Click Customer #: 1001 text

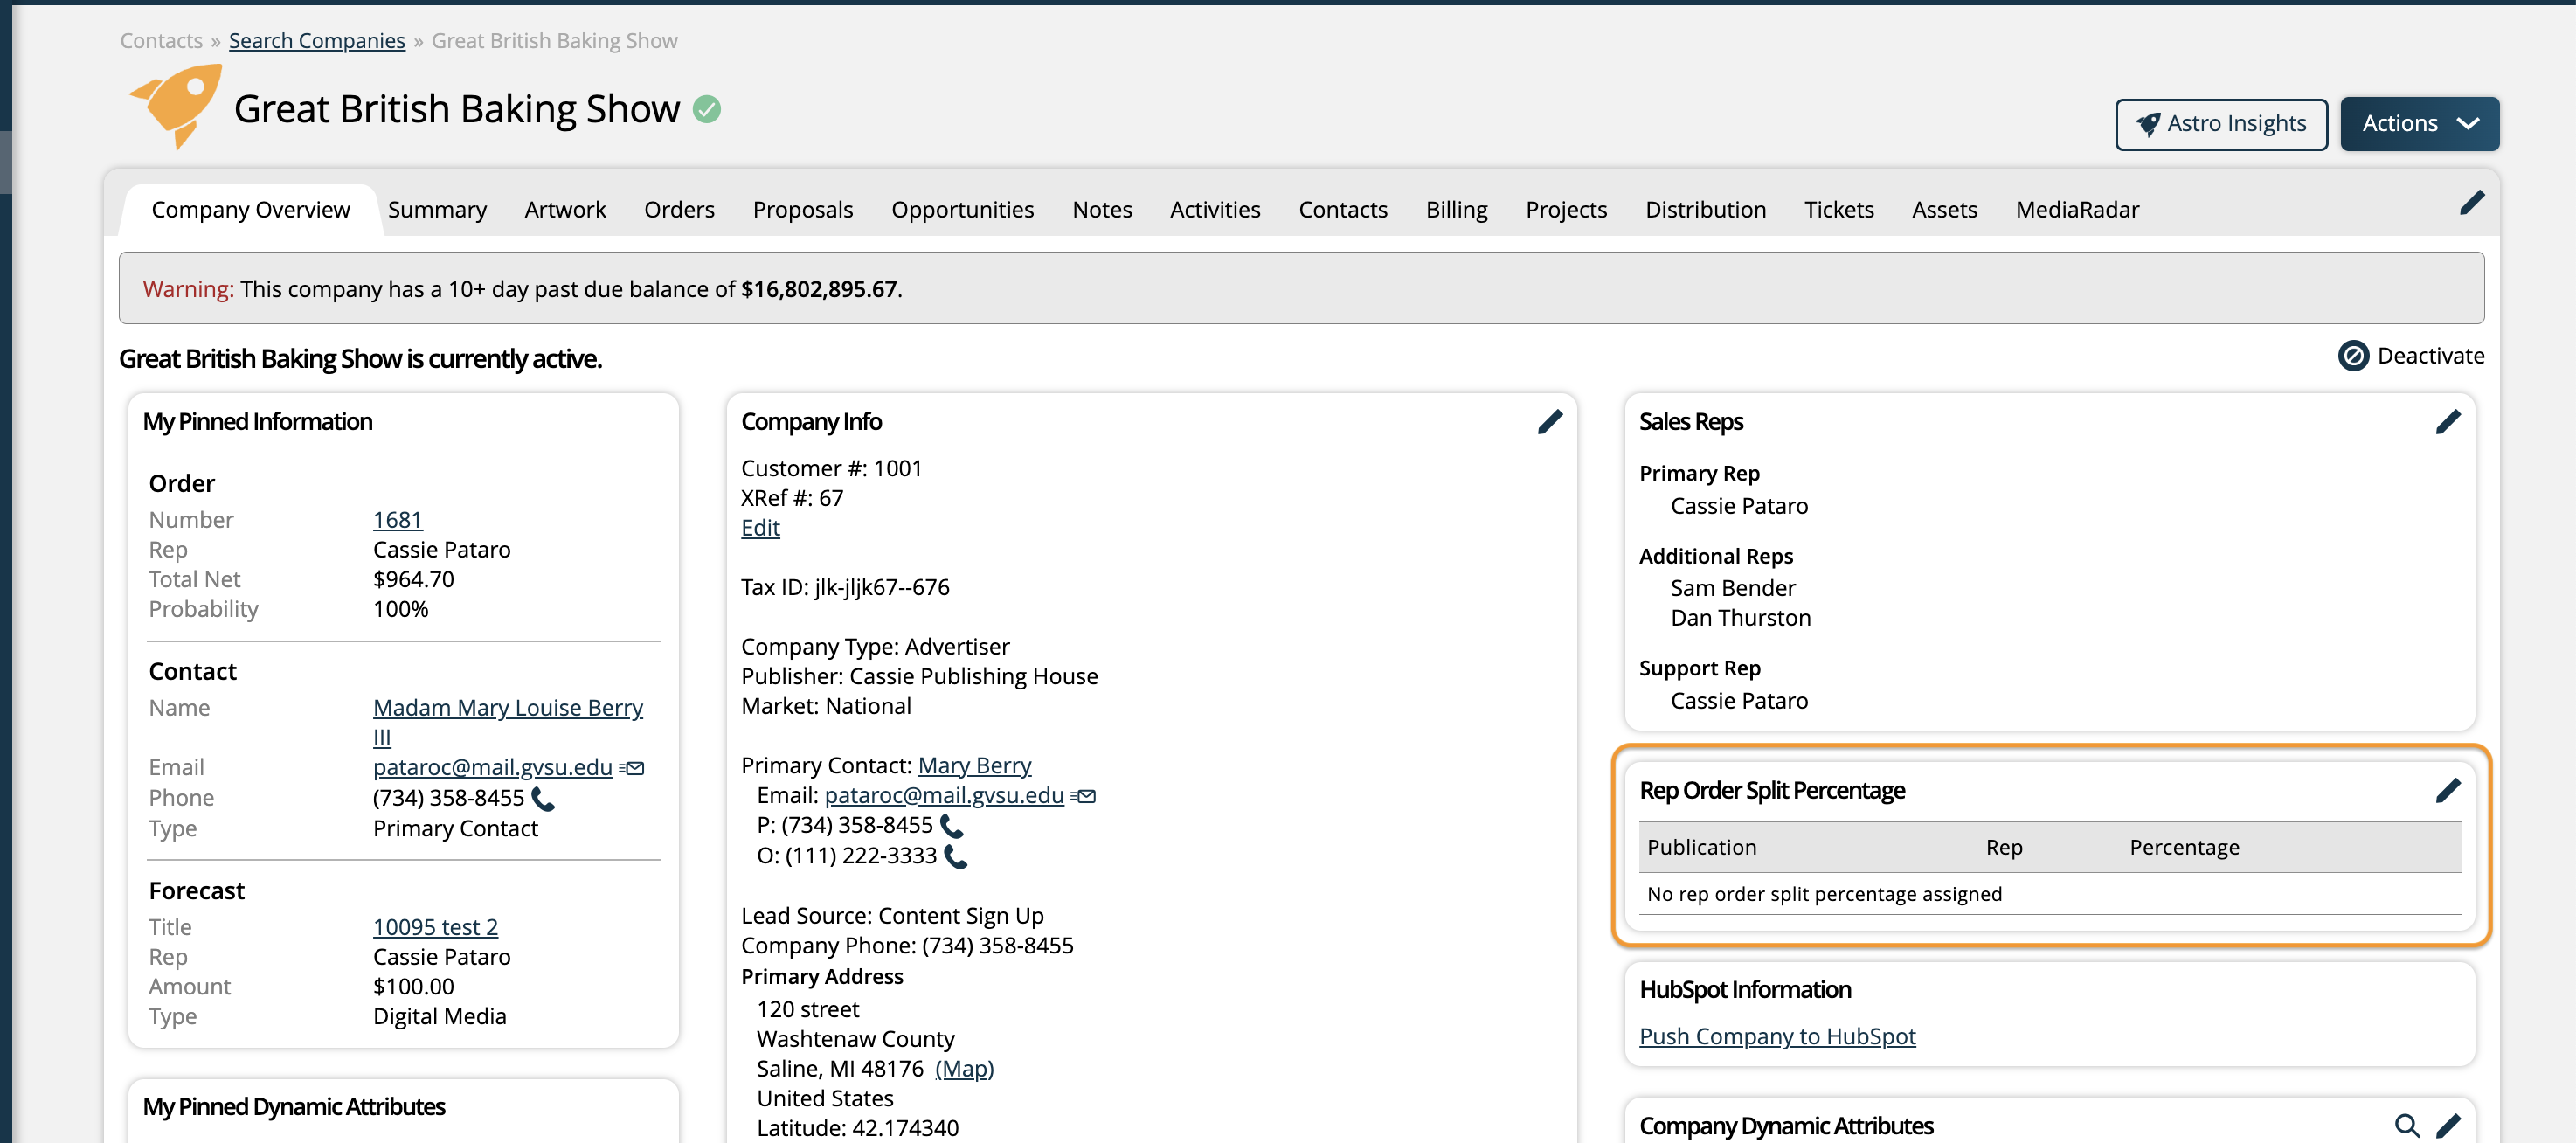831,469
